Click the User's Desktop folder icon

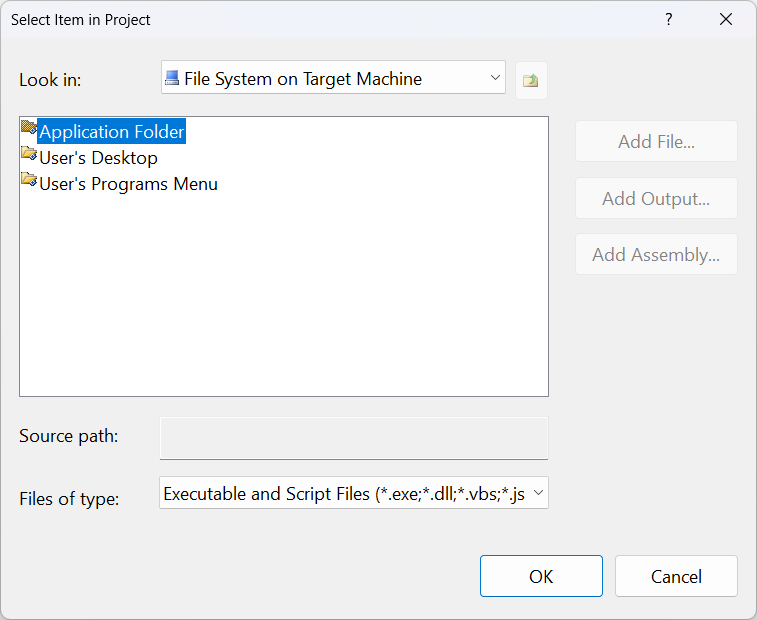(28, 156)
